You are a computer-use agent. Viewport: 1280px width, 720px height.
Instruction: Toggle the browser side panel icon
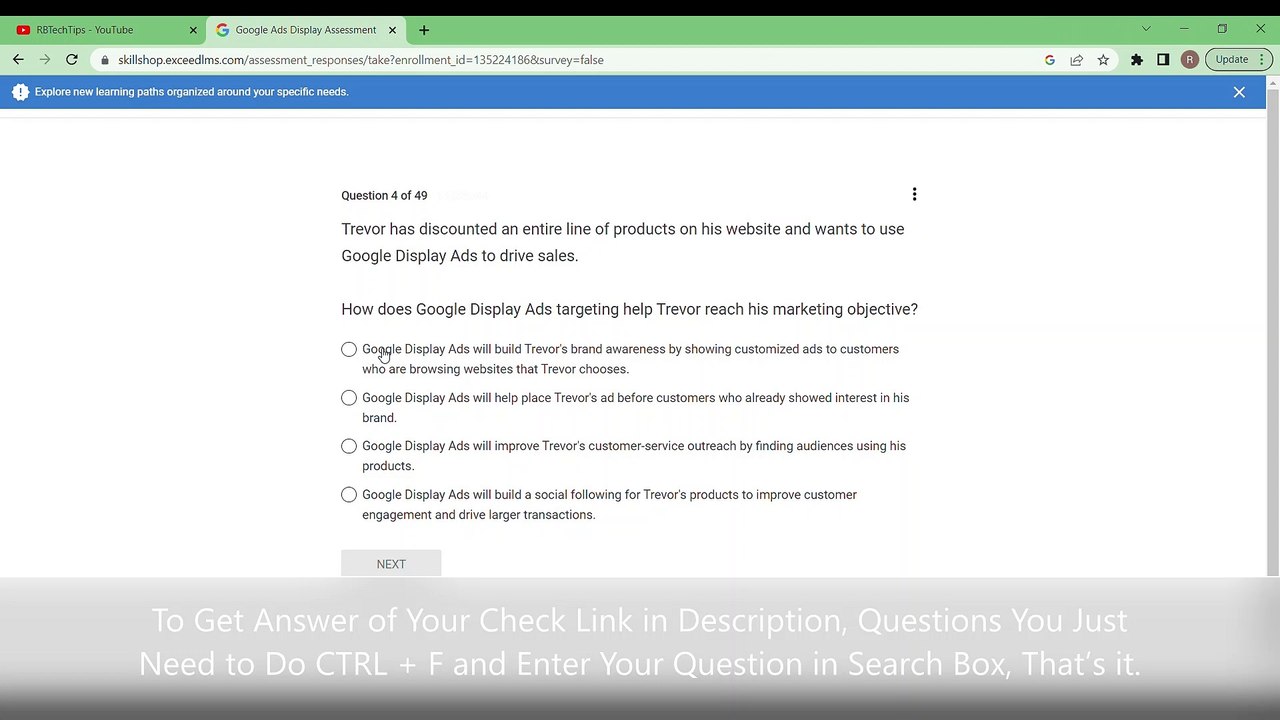pyautogui.click(x=1163, y=60)
